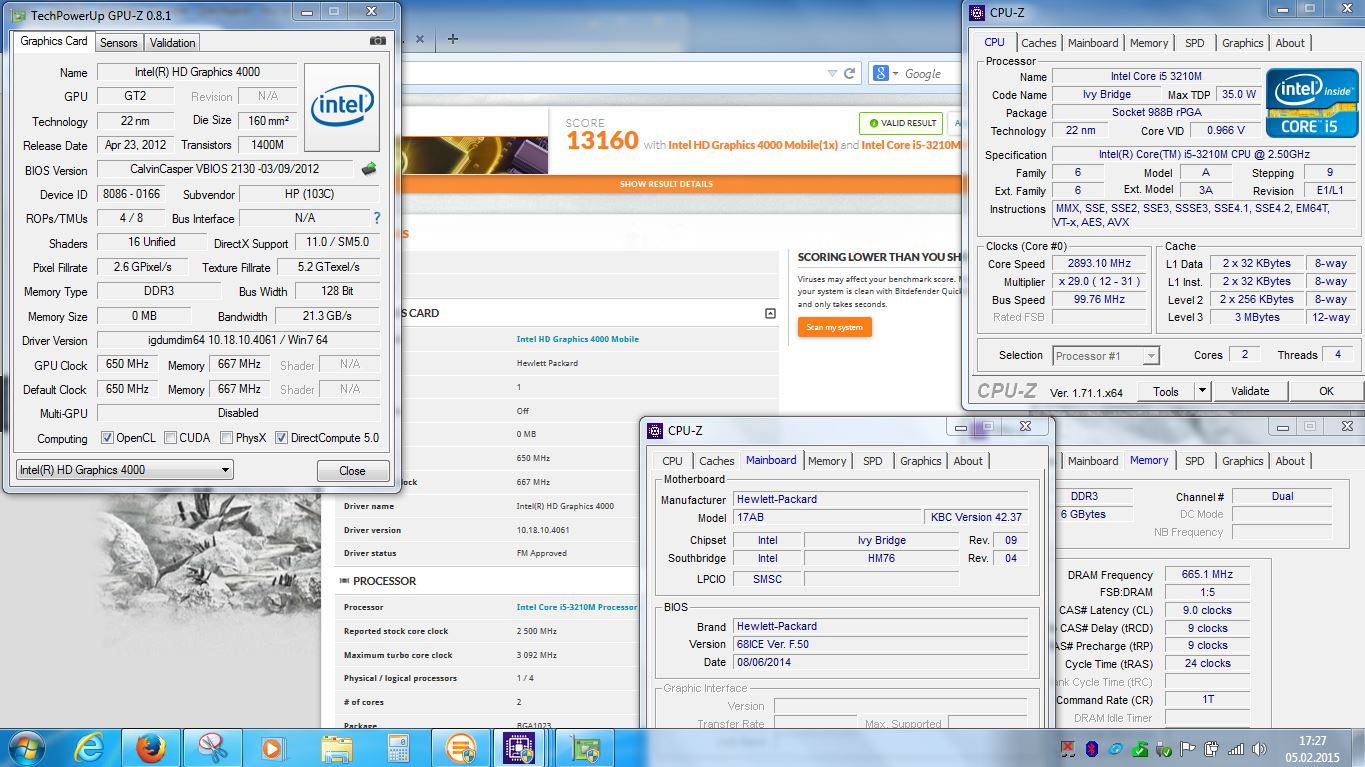The image size is (1365, 767).
Task: Switch to CPU-Z on the taskbar
Action: coord(519,748)
